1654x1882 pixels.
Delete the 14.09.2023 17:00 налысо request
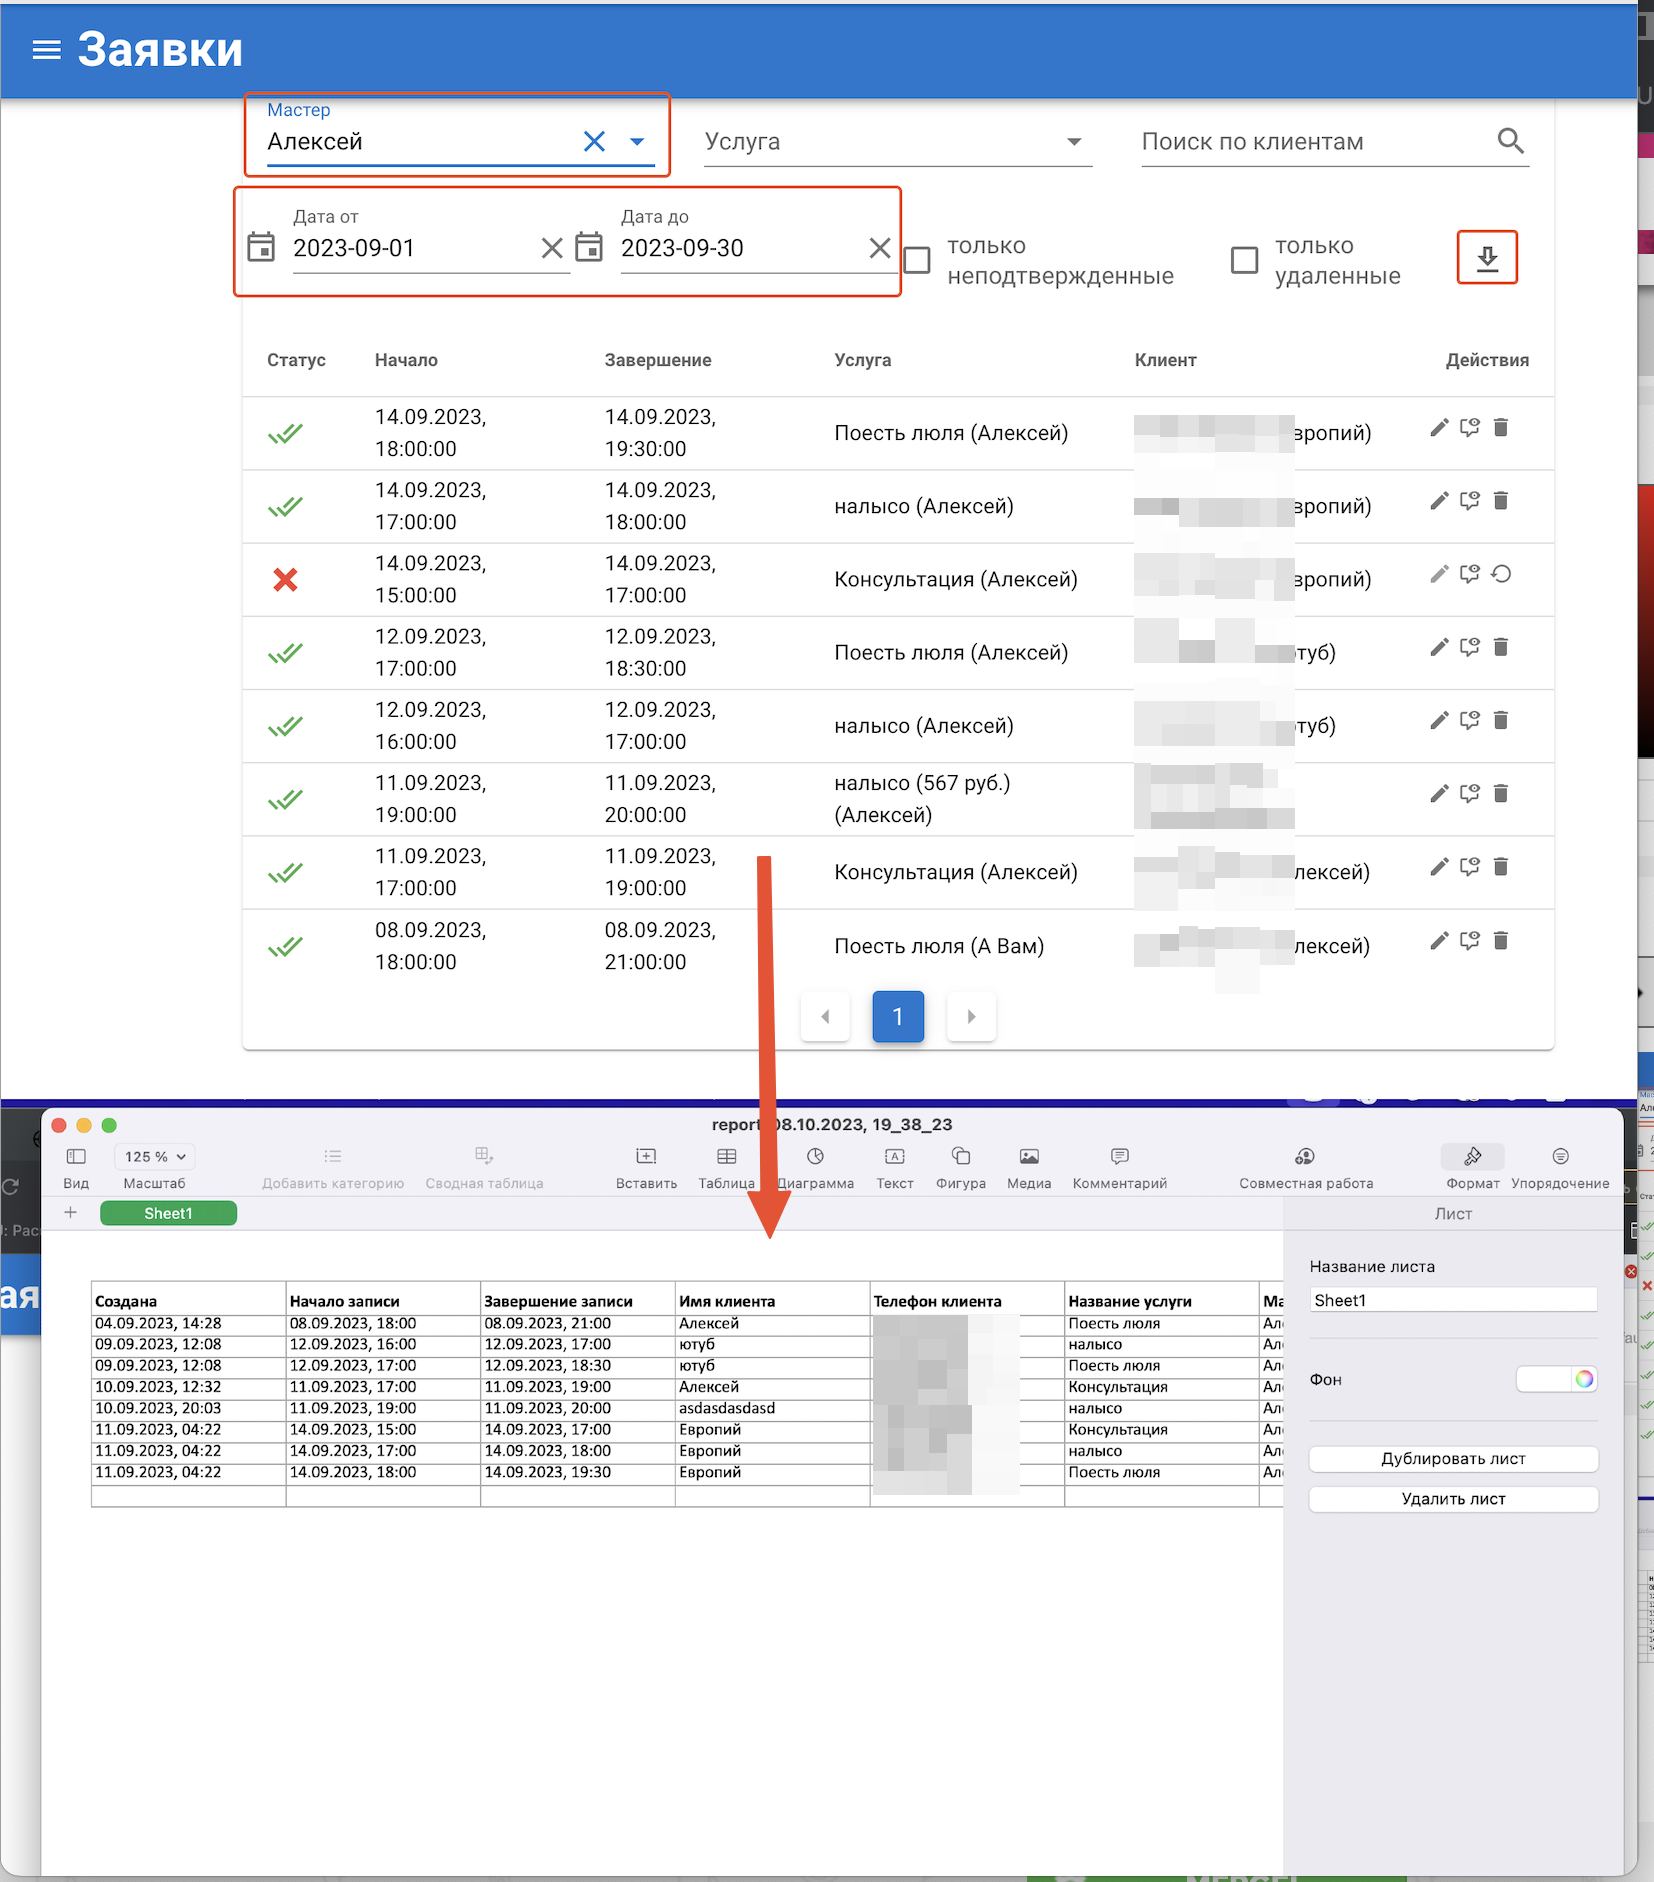point(1500,501)
